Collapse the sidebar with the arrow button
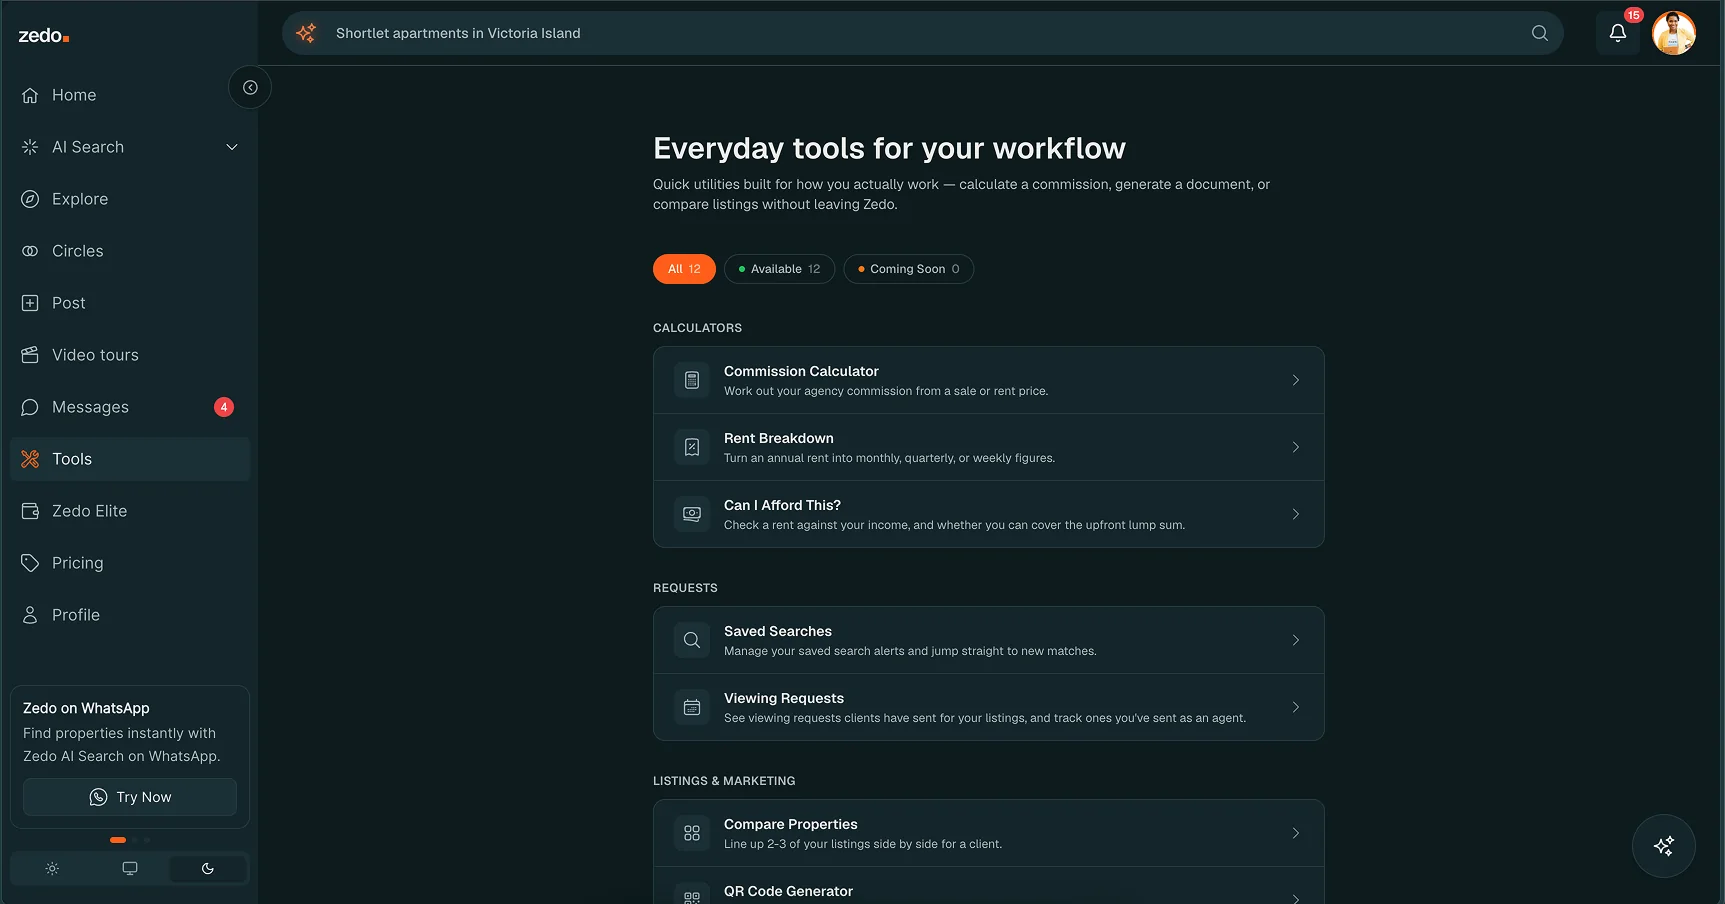The height and width of the screenshot is (904, 1725). coord(250,88)
